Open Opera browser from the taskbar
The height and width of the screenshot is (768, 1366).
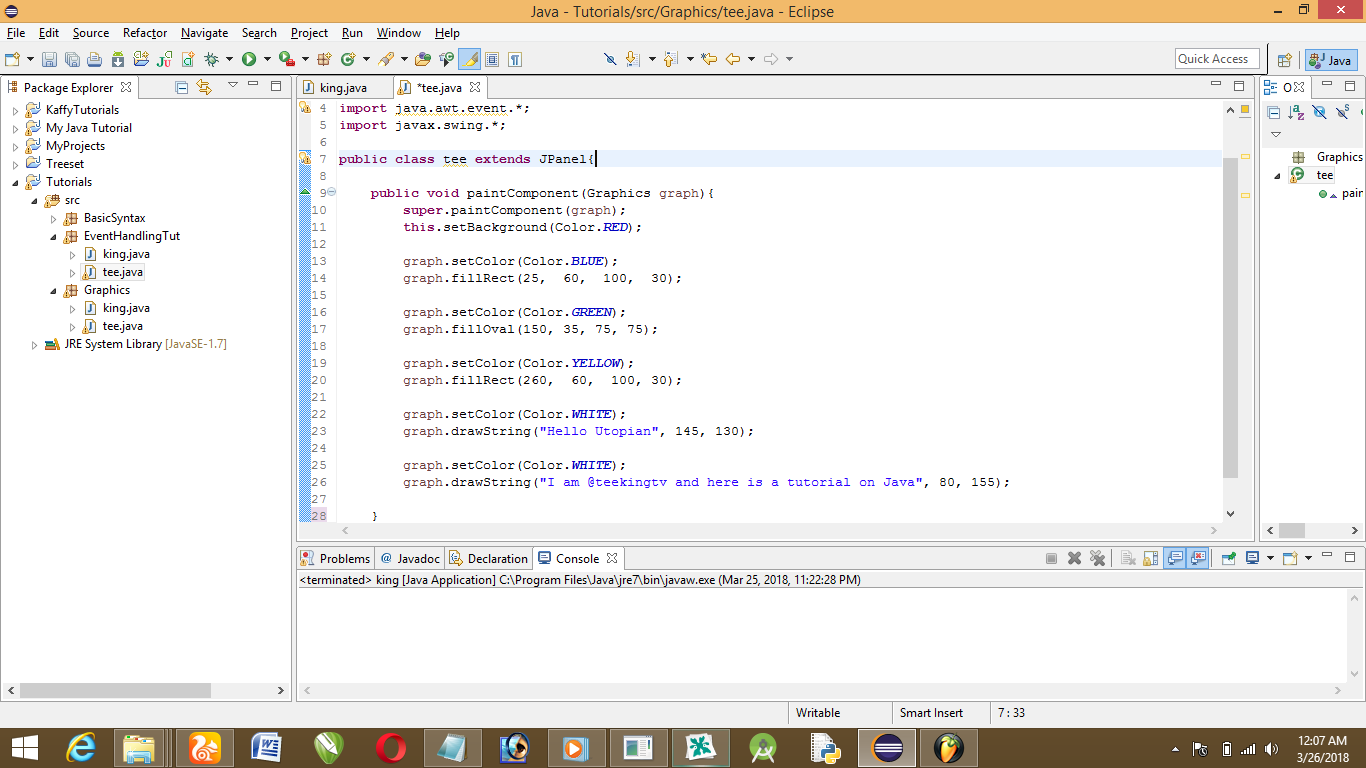391,747
